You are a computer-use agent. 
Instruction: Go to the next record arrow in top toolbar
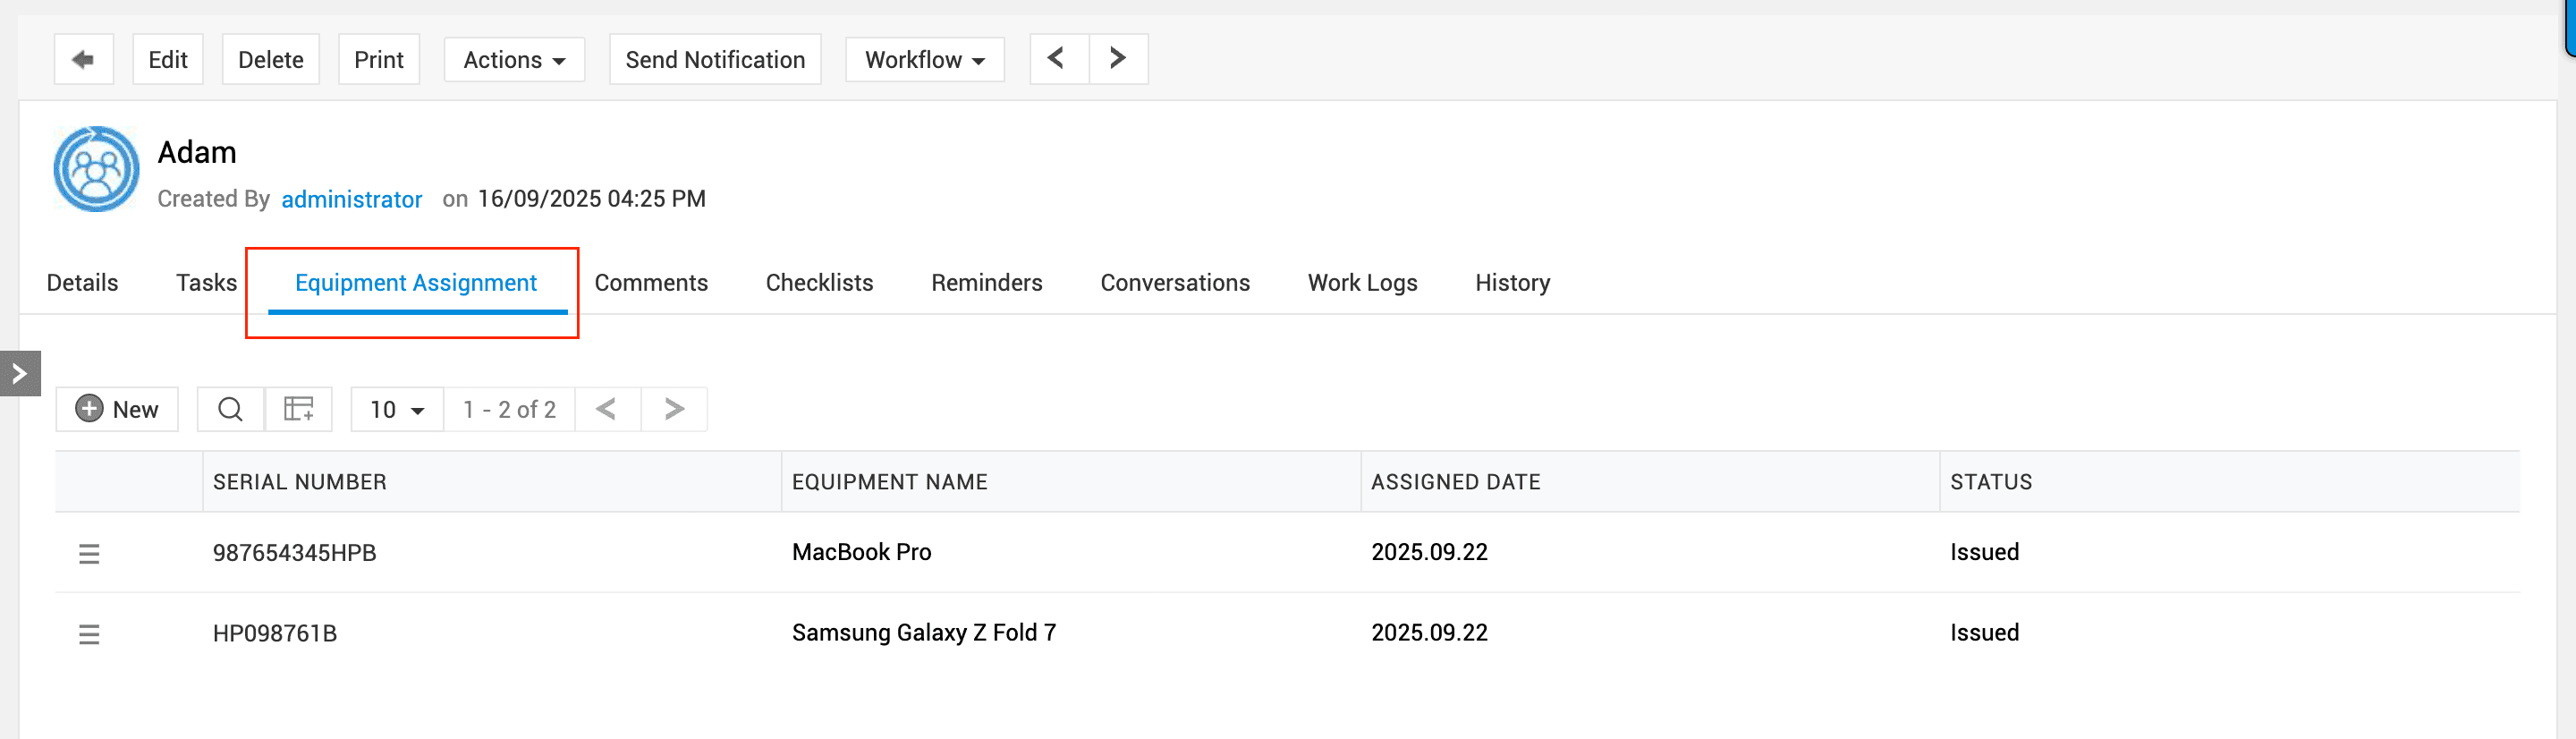click(x=1118, y=59)
